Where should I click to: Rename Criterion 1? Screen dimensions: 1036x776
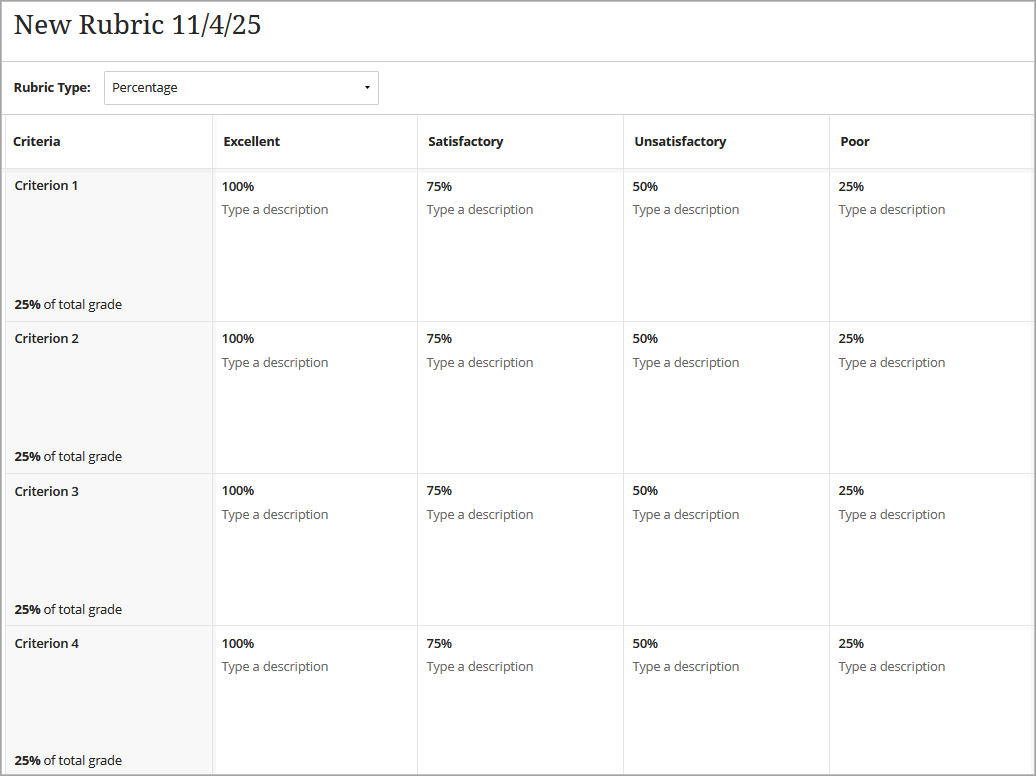click(x=46, y=185)
